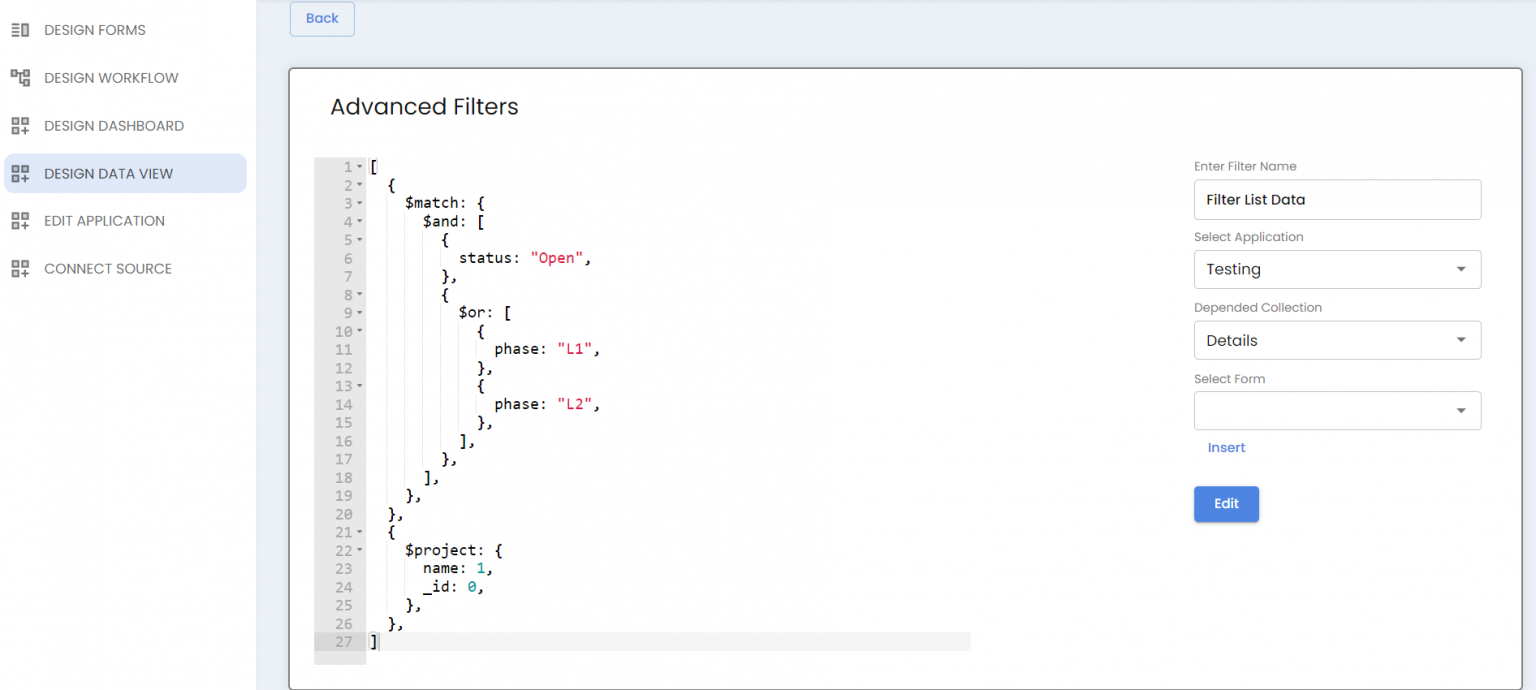This screenshot has height=690, width=1536.
Task: Click inside the Enter Filter Name field
Action: point(1337,199)
